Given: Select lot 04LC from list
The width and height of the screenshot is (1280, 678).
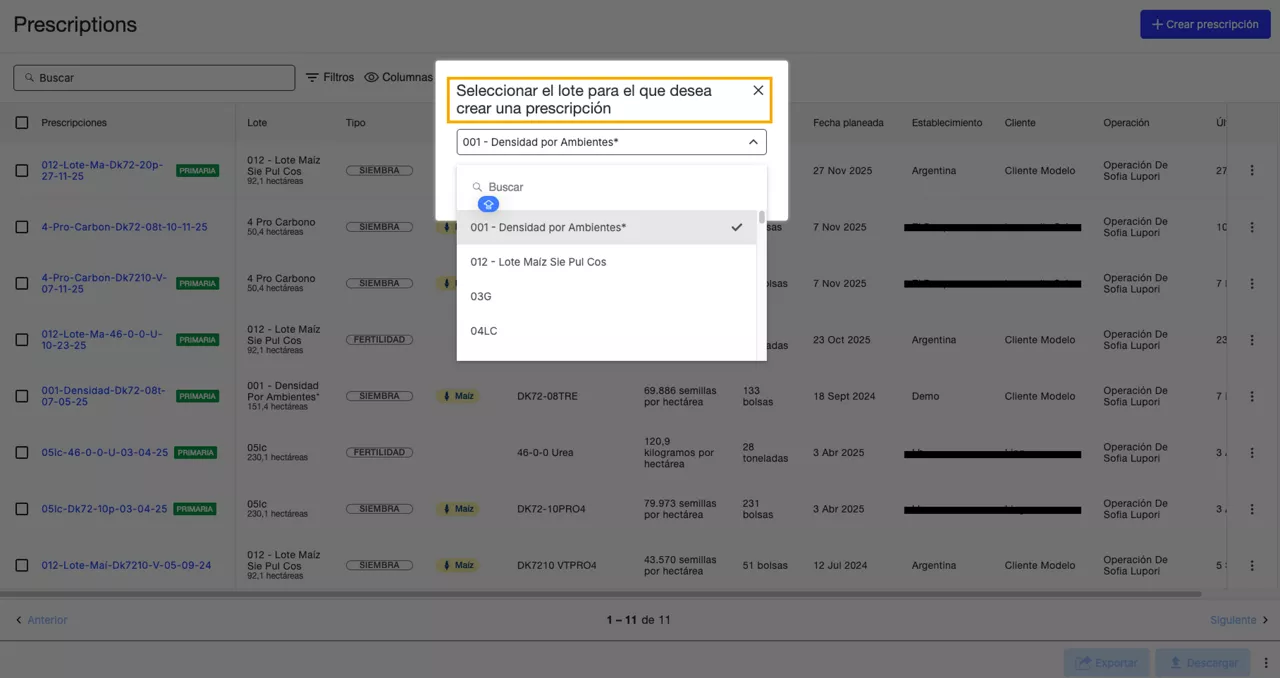Looking at the screenshot, I should tap(484, 331).
